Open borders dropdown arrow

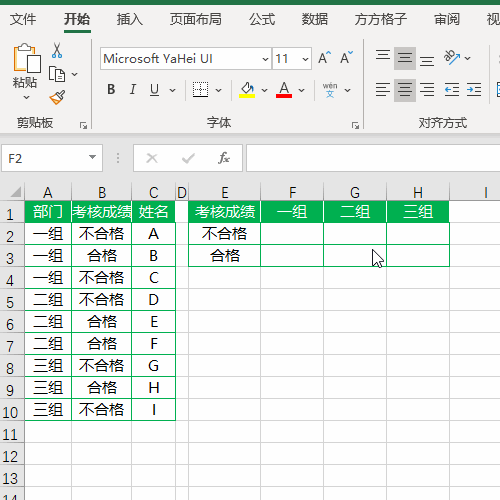(218, 90)
